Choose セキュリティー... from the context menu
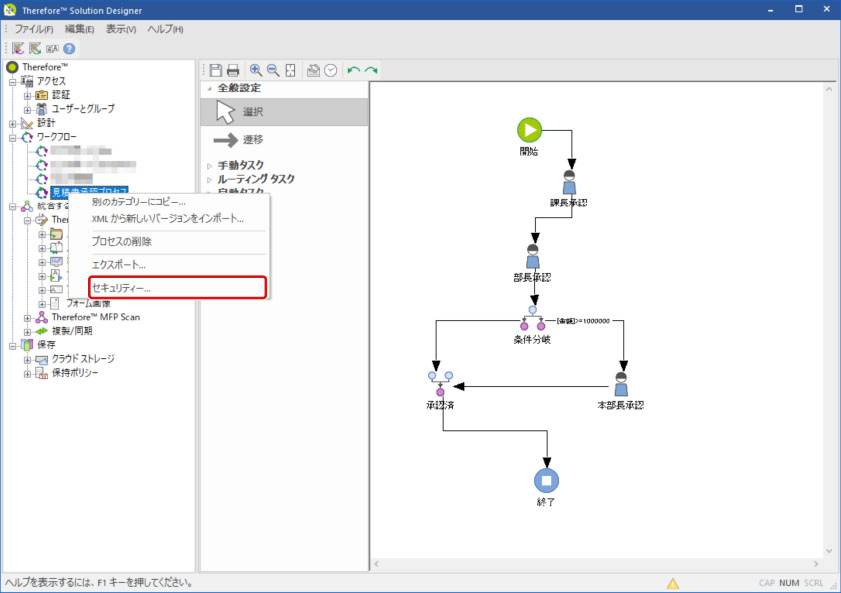 pyautogui.click(x=120, y=288)
